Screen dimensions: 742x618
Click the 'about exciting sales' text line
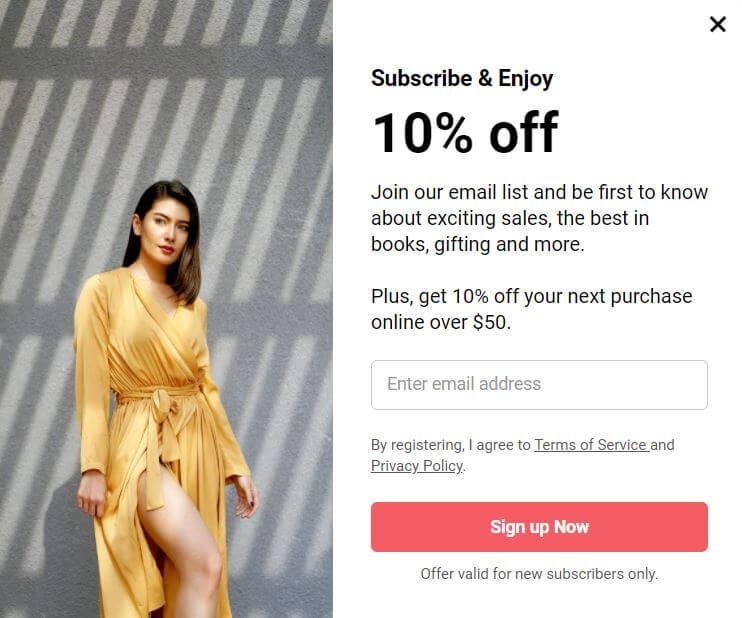510,219
